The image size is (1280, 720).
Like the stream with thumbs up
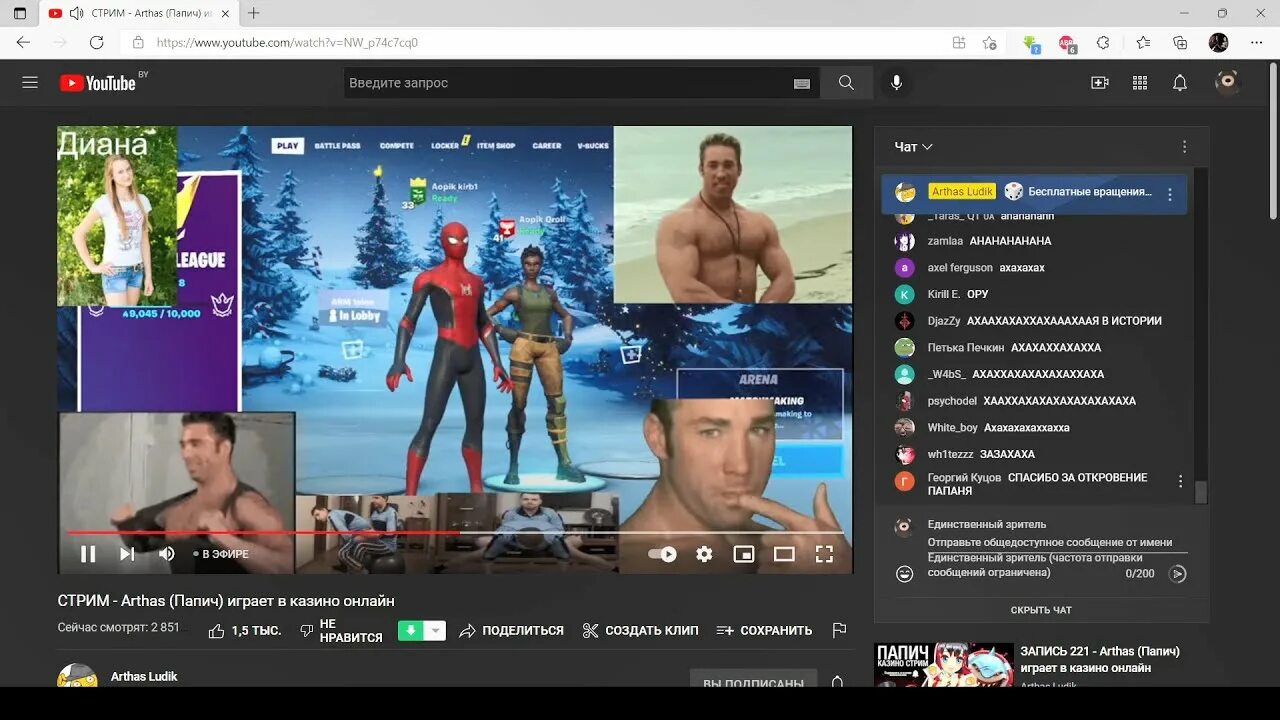tap(245, 631)
